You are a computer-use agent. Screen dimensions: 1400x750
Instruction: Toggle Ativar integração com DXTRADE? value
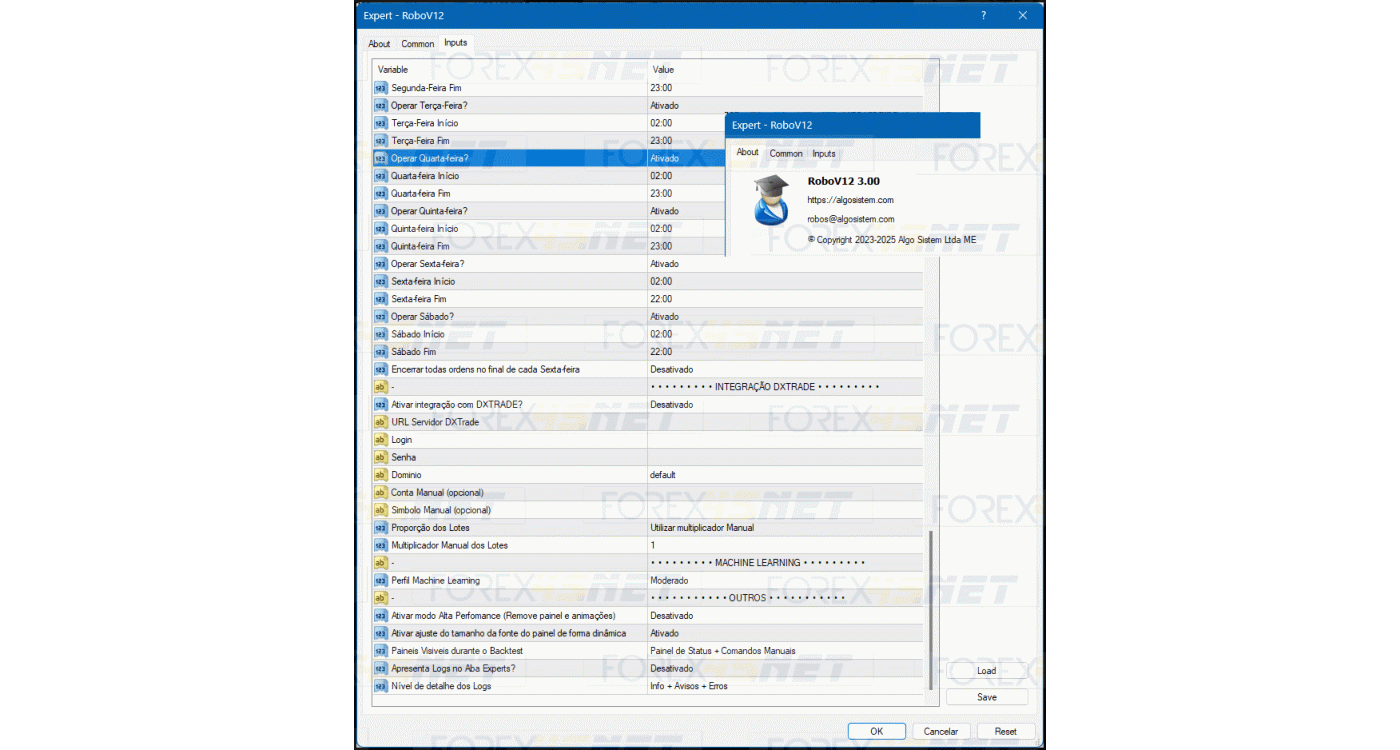coord(784,405)
